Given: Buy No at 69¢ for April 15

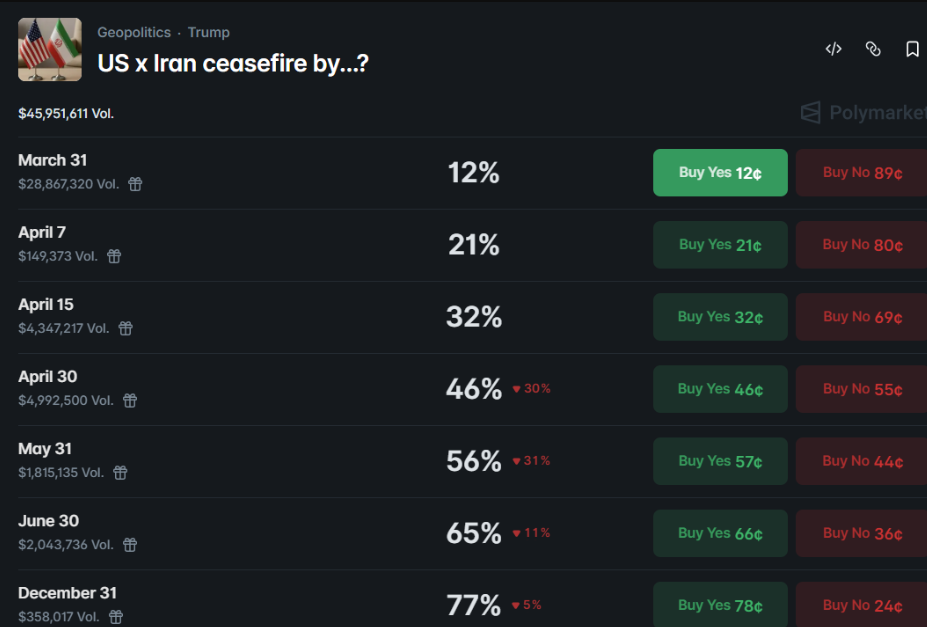Looking at the screenshot, I should coord(862,317).
